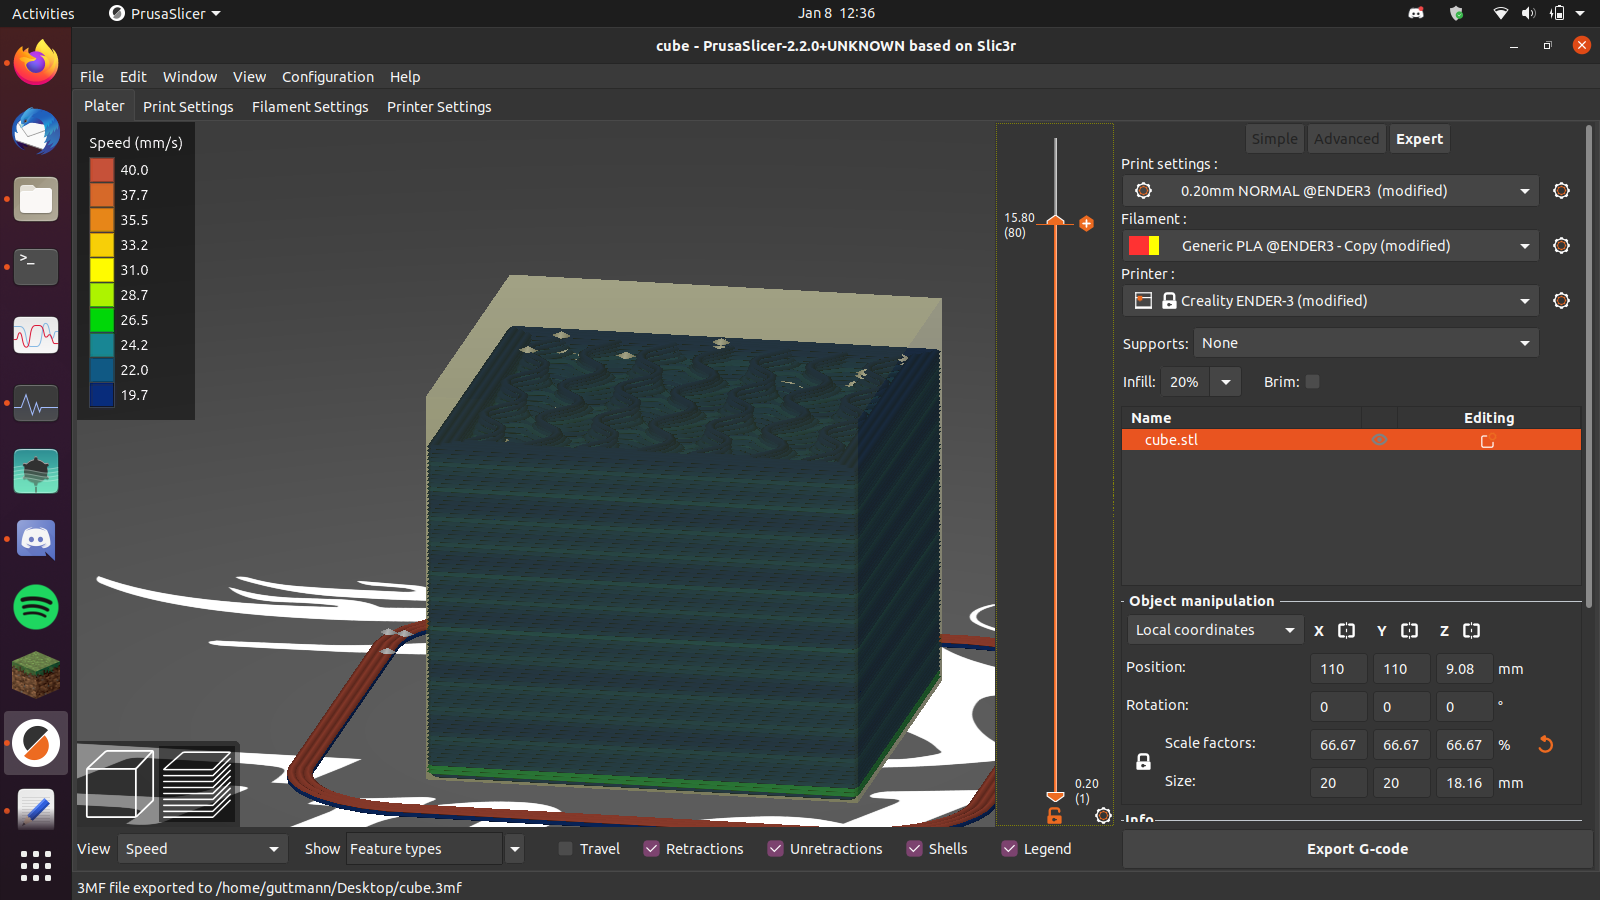Click the add color change plus marker on layer slider

point(1086,223)
